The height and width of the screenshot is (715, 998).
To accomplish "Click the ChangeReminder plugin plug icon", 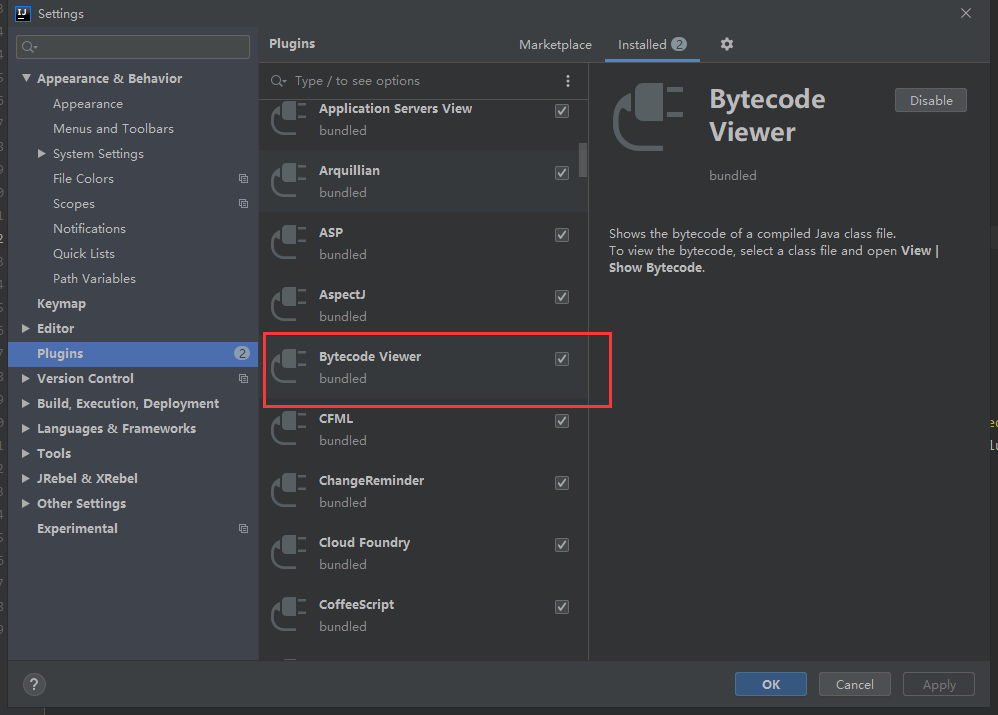I will [289, 491].
